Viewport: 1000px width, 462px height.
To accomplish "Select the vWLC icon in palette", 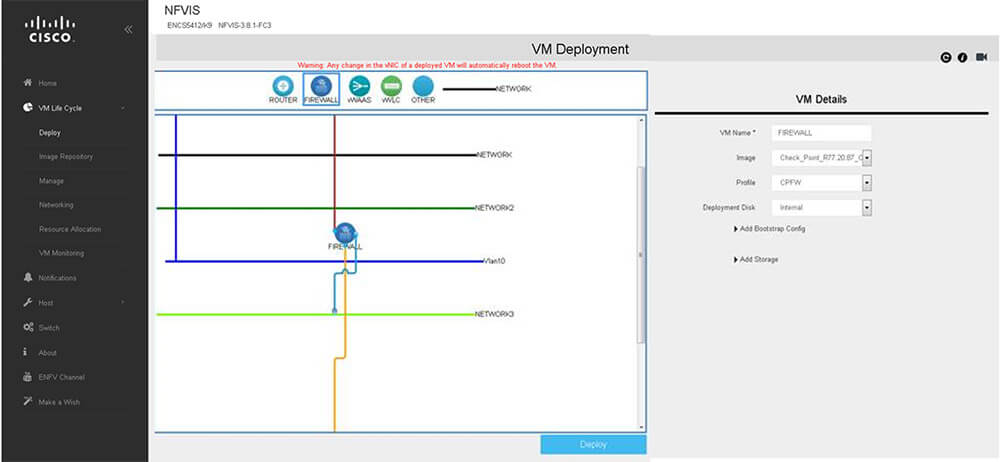I will tap(391, 86).
